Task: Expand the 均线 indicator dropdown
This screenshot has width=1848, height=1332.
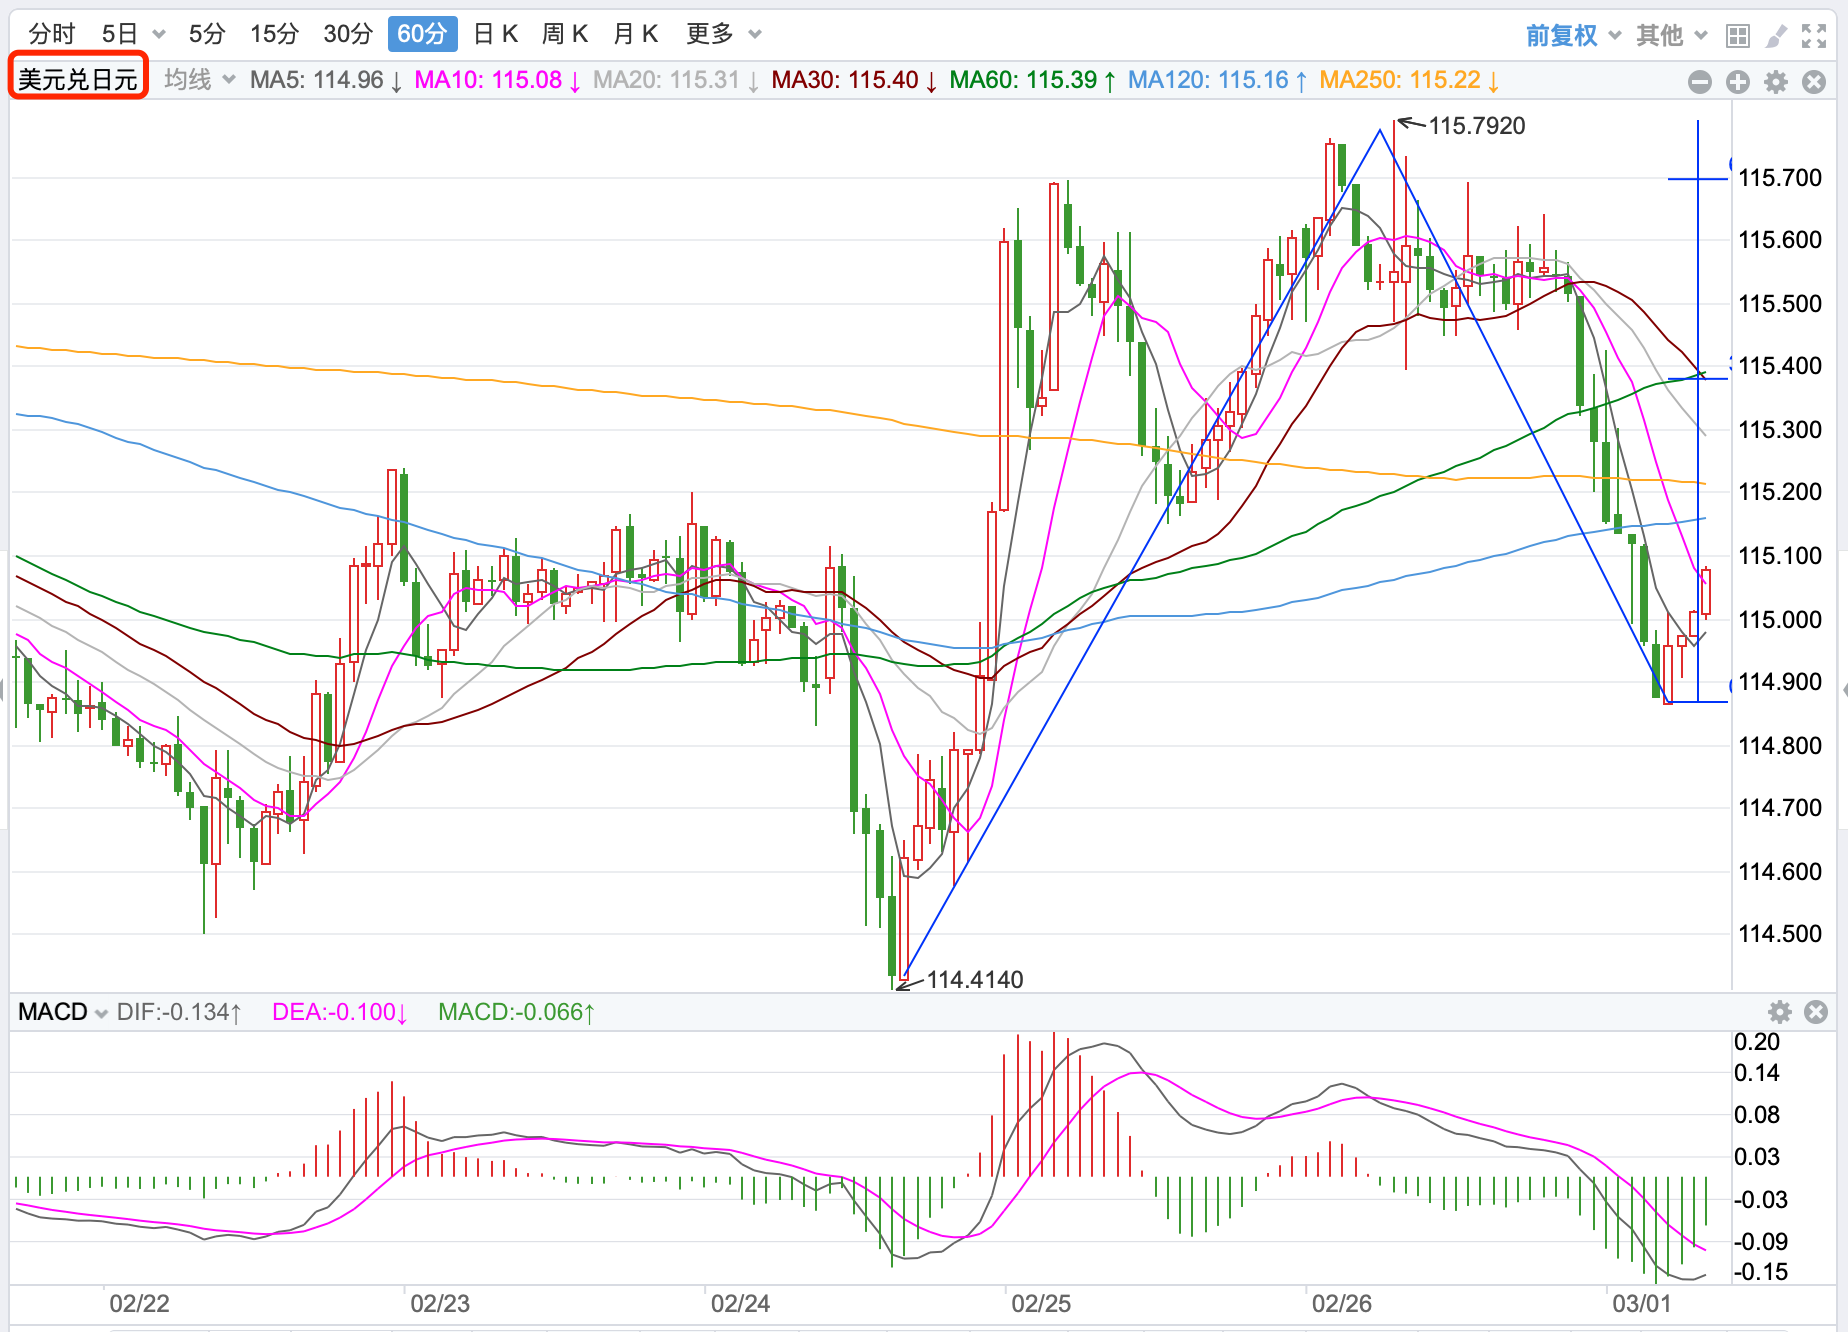Action: pos(229,79)
